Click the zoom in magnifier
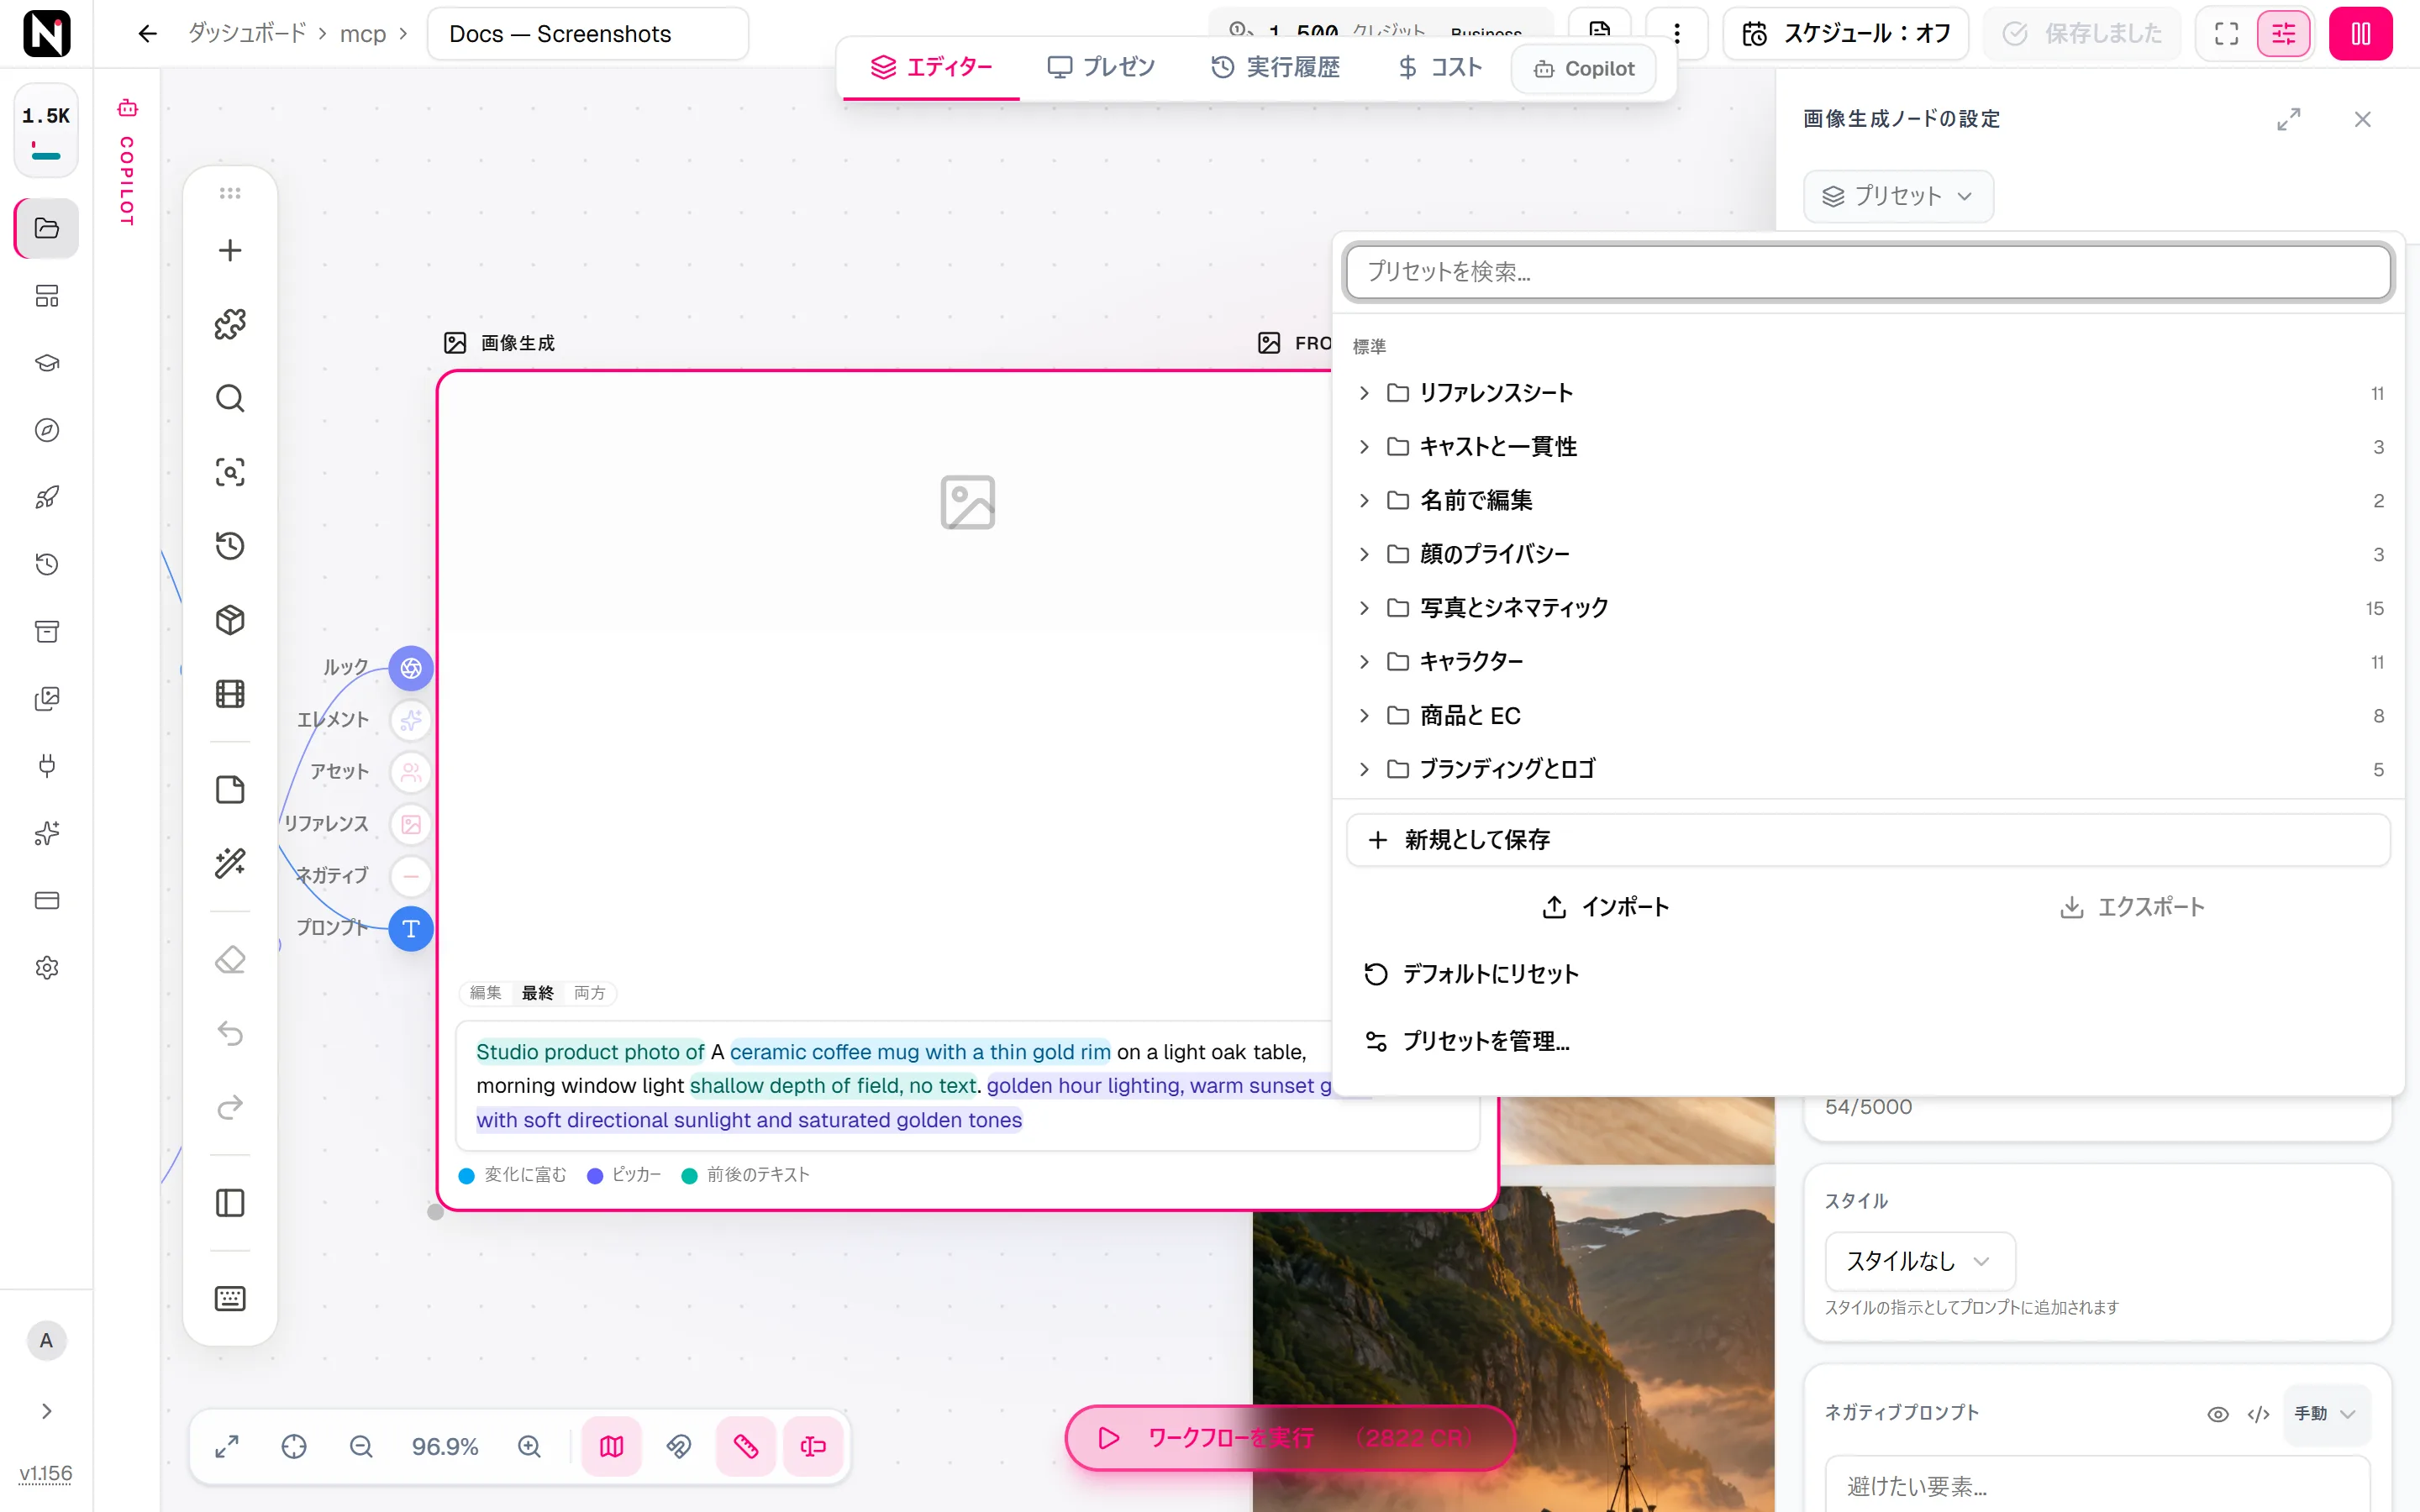This screenshot has width=2420, height=1512. (529, 1446)
